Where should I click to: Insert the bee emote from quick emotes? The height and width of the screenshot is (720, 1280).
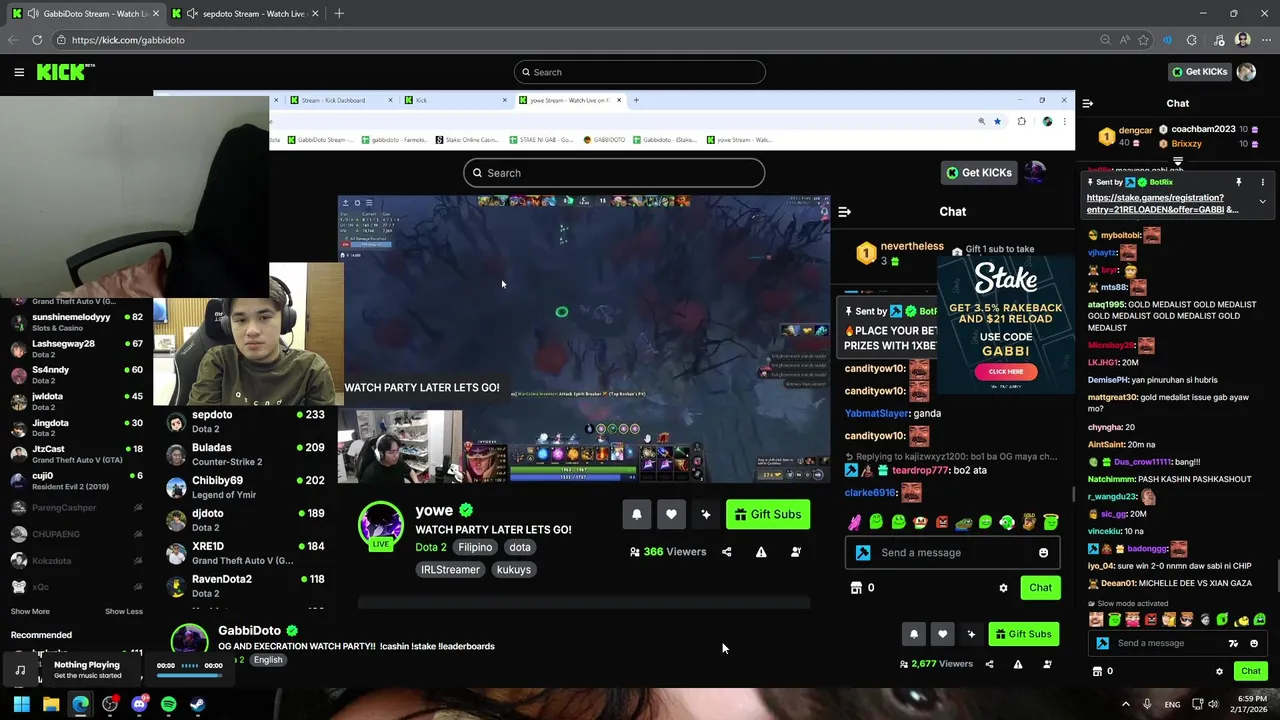tap(1241, 620)
